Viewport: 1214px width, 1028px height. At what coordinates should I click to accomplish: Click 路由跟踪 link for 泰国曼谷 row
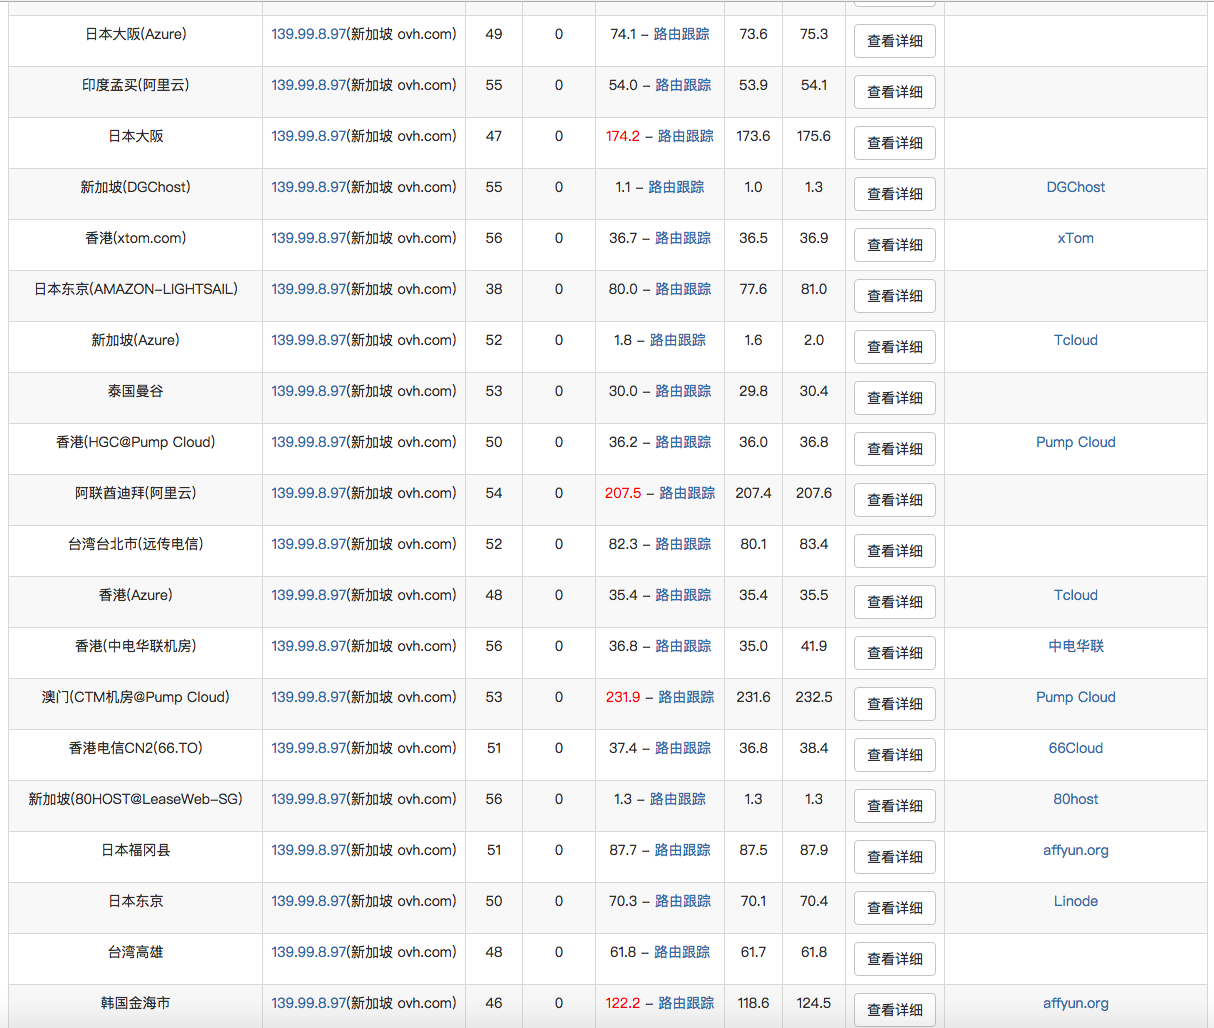pos(683,392)
